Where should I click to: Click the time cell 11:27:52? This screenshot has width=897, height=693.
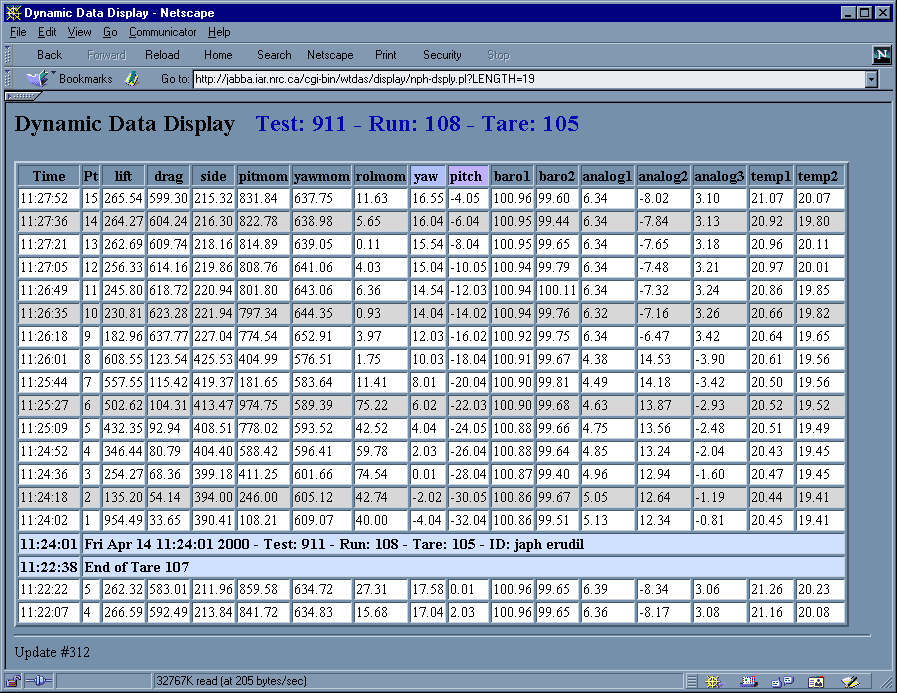(x=49, y=199)
